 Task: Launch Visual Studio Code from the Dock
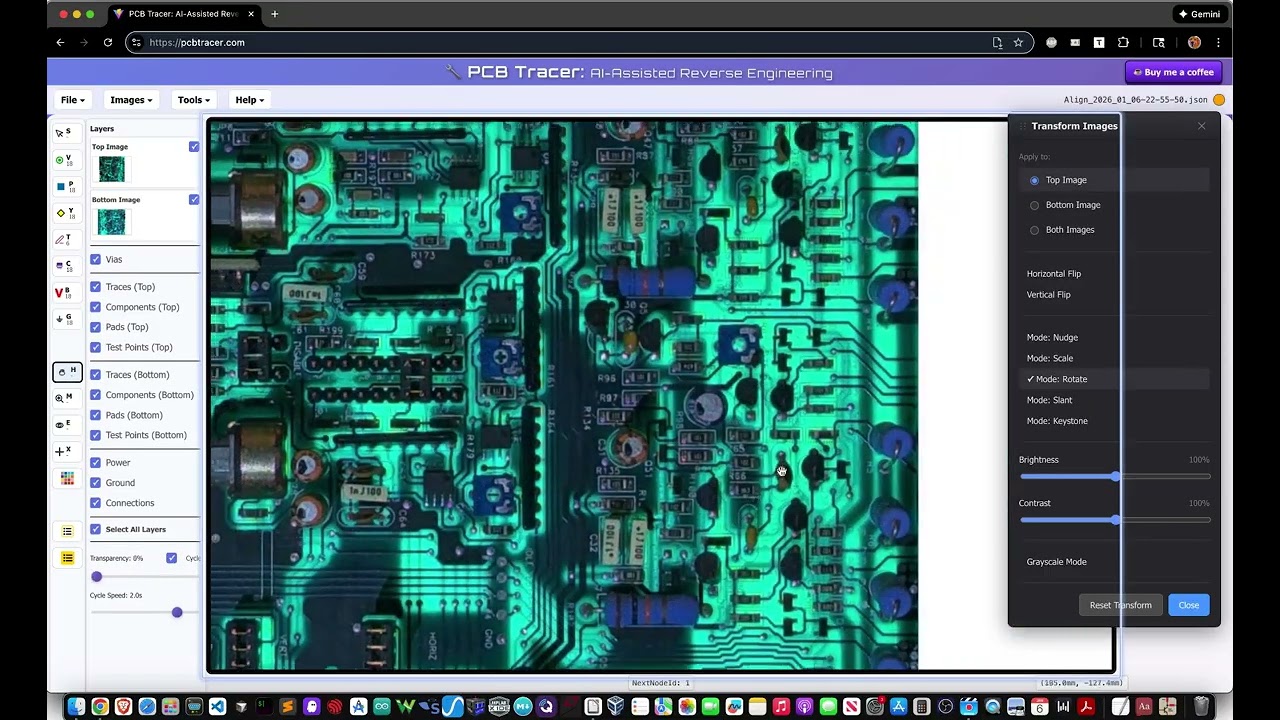pos(217,707)
